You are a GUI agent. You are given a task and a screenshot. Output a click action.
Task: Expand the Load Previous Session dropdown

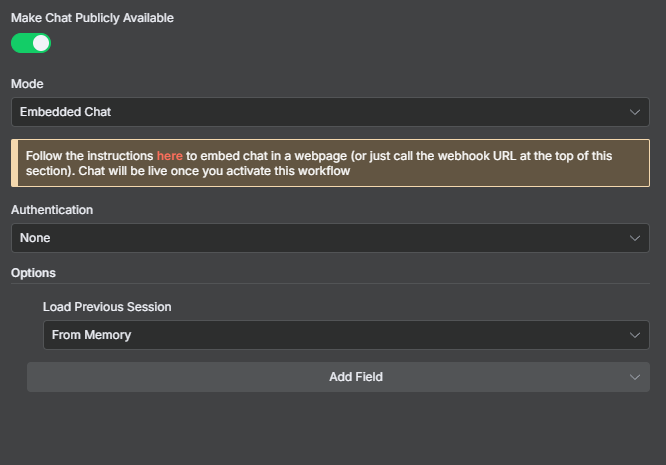coord(345,335)
